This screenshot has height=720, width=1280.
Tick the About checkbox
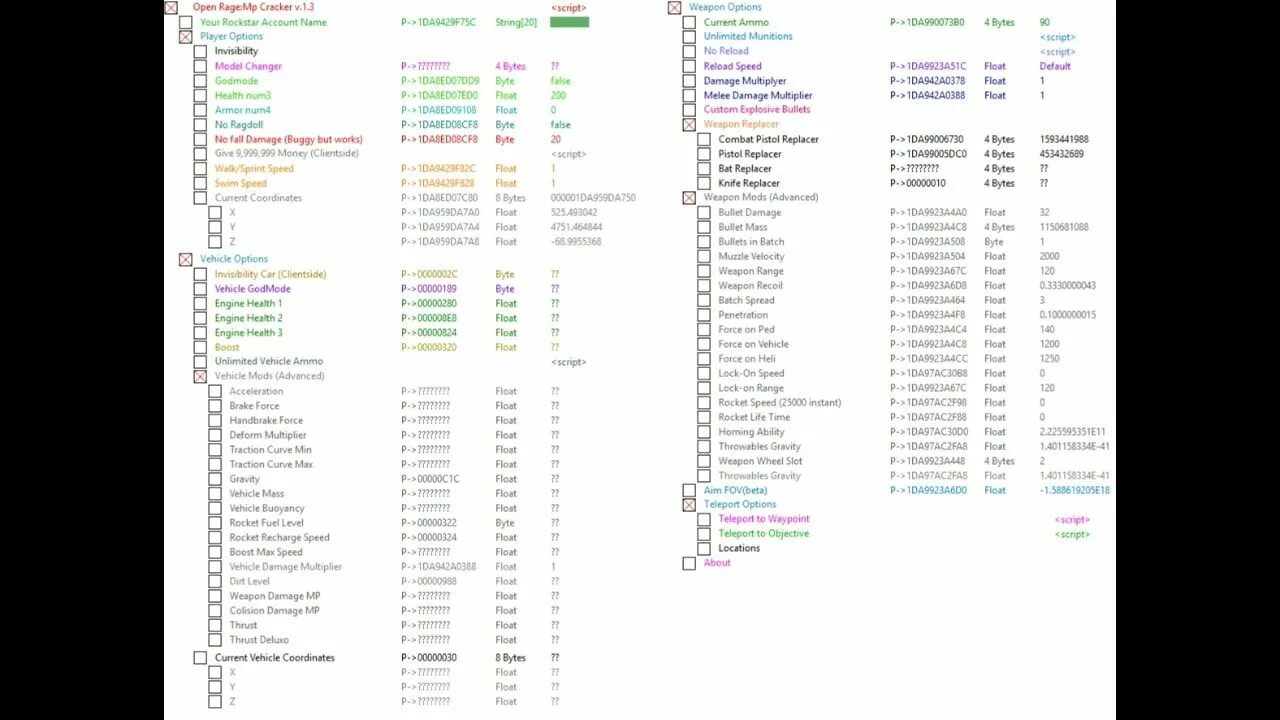coord(689,563)
